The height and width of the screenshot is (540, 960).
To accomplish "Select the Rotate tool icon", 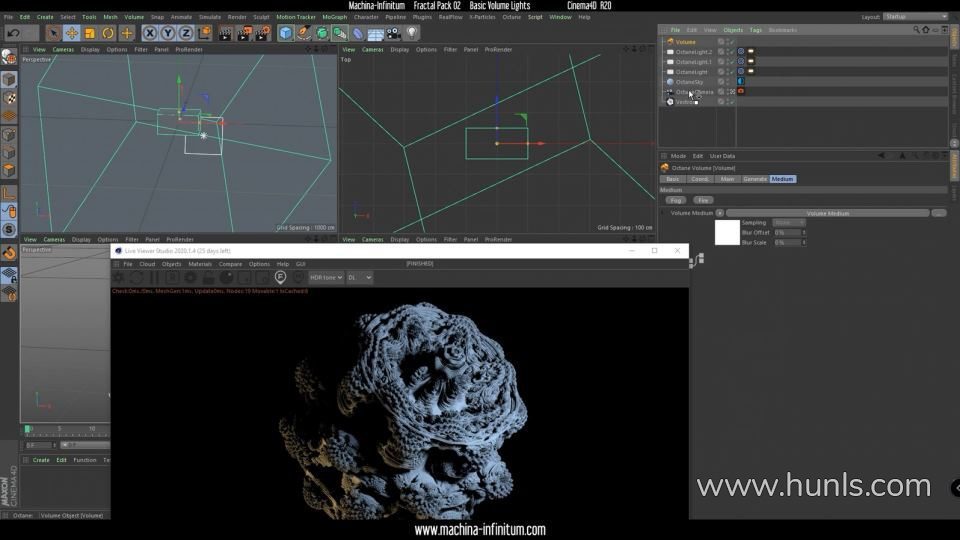I will tap(108, 33).
